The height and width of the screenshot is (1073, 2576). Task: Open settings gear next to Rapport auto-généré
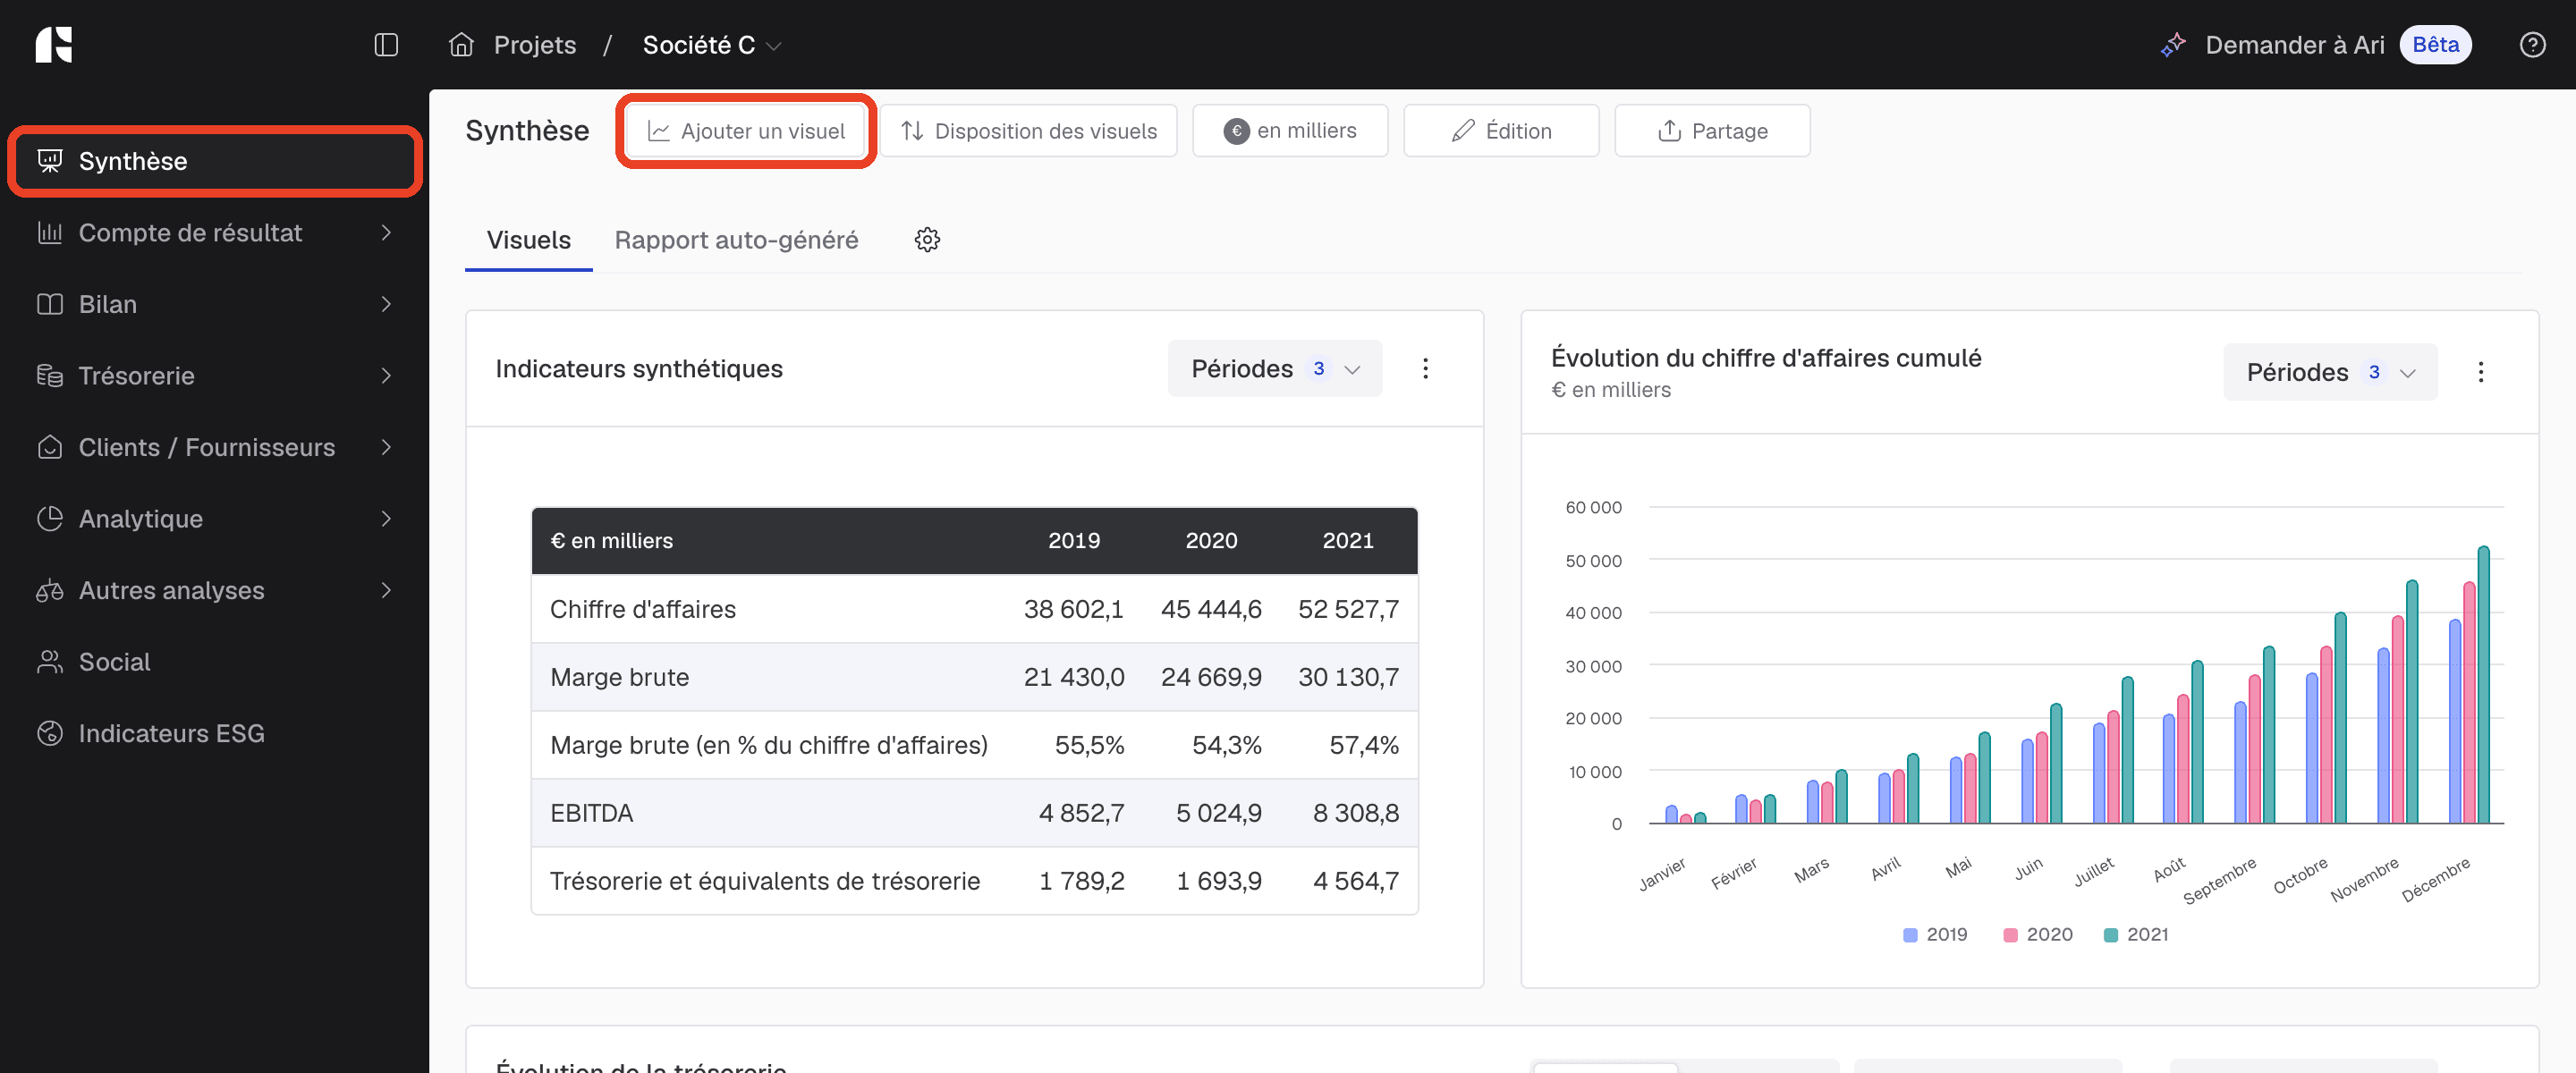(927, 240)
